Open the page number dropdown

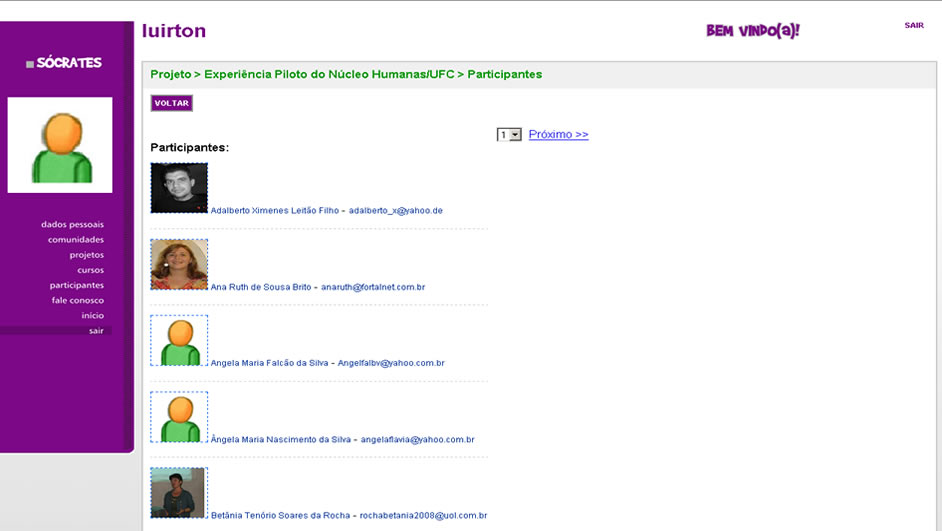click(x=509, y=135)
